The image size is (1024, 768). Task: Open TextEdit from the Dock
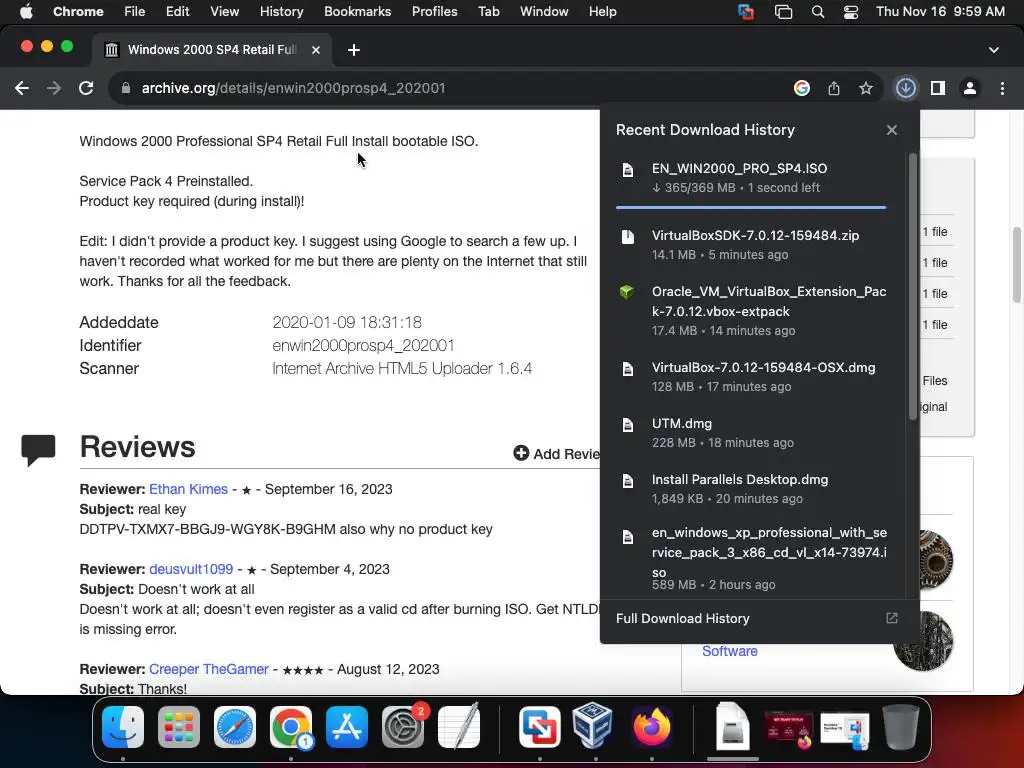point(459,727)
